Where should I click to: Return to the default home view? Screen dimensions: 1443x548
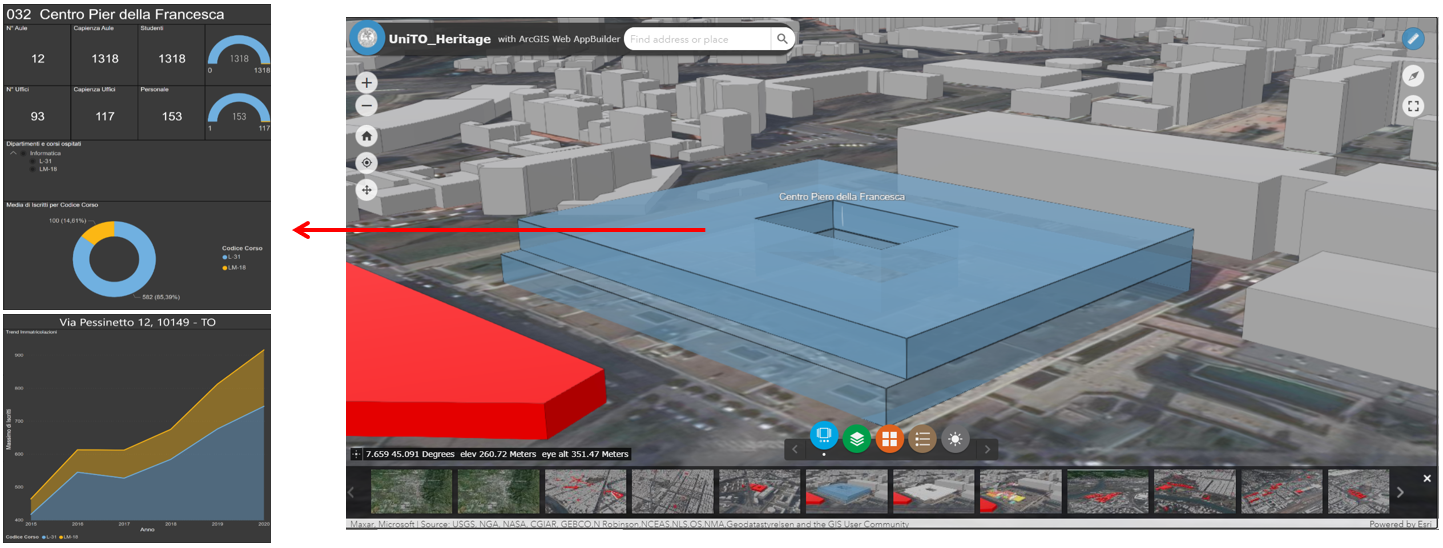pyautogui.click(x=367, y=136)
